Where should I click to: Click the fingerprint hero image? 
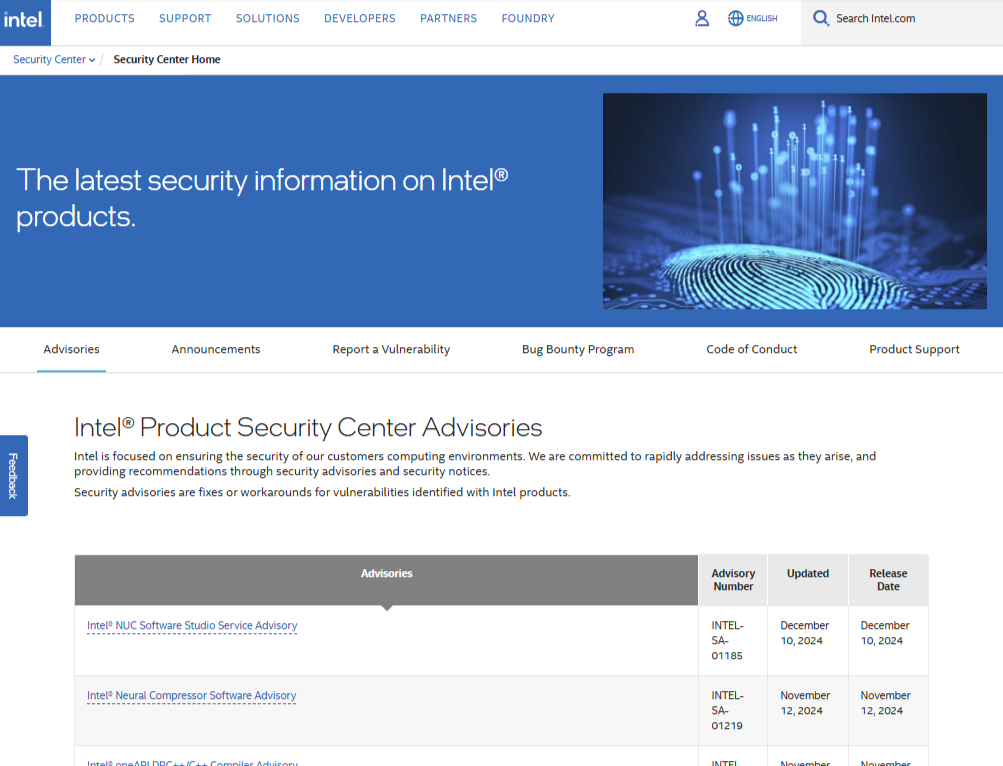pyautogui.click(x=794, y=201)
